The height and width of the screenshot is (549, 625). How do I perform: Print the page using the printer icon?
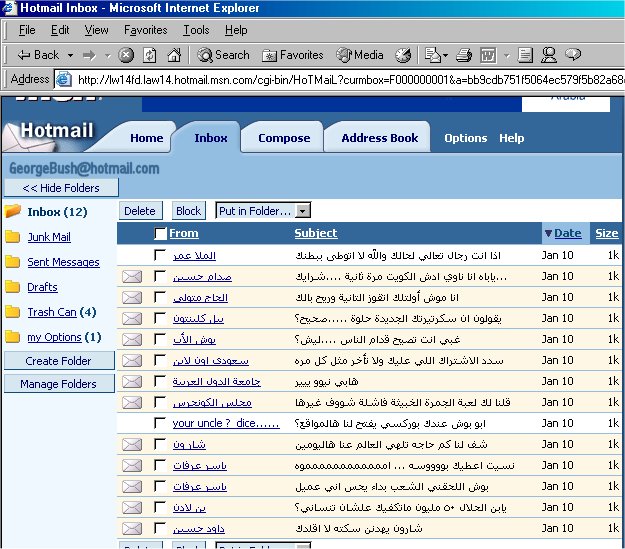pyautogui.click(x=464, y=55)
